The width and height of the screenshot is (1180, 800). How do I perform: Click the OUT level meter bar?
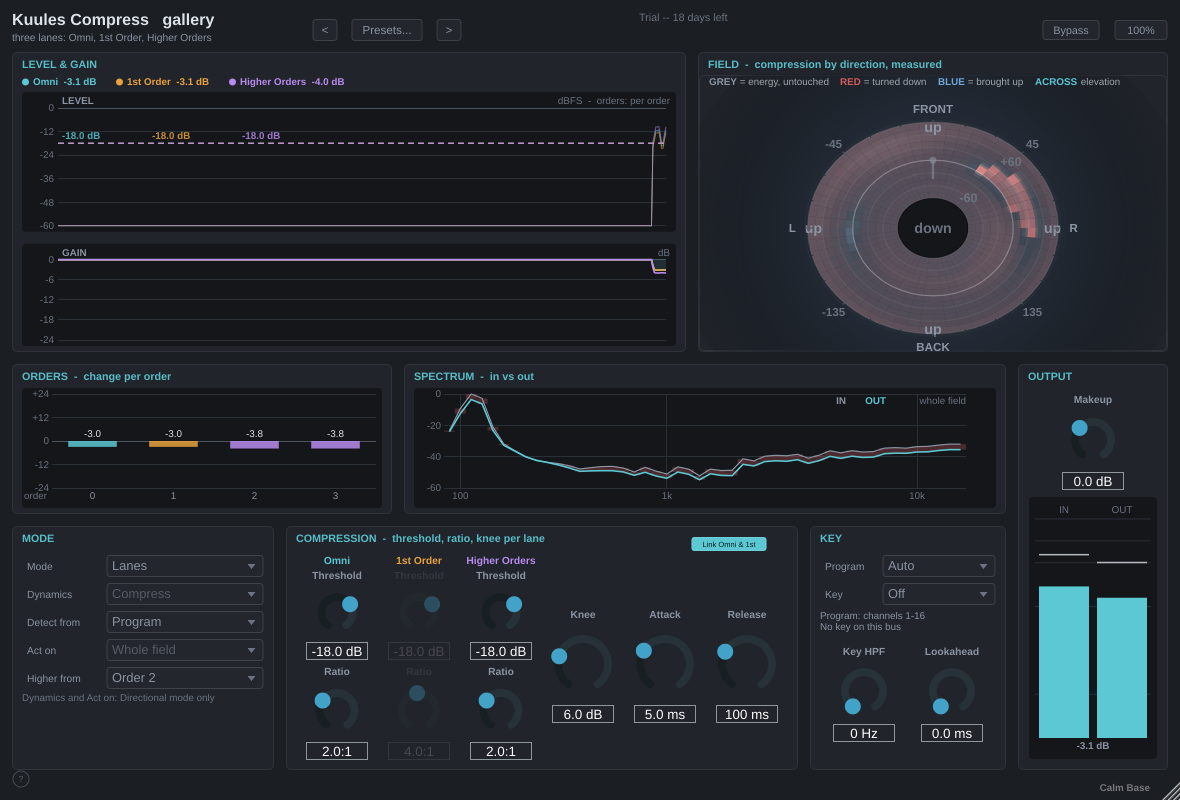1121,668
